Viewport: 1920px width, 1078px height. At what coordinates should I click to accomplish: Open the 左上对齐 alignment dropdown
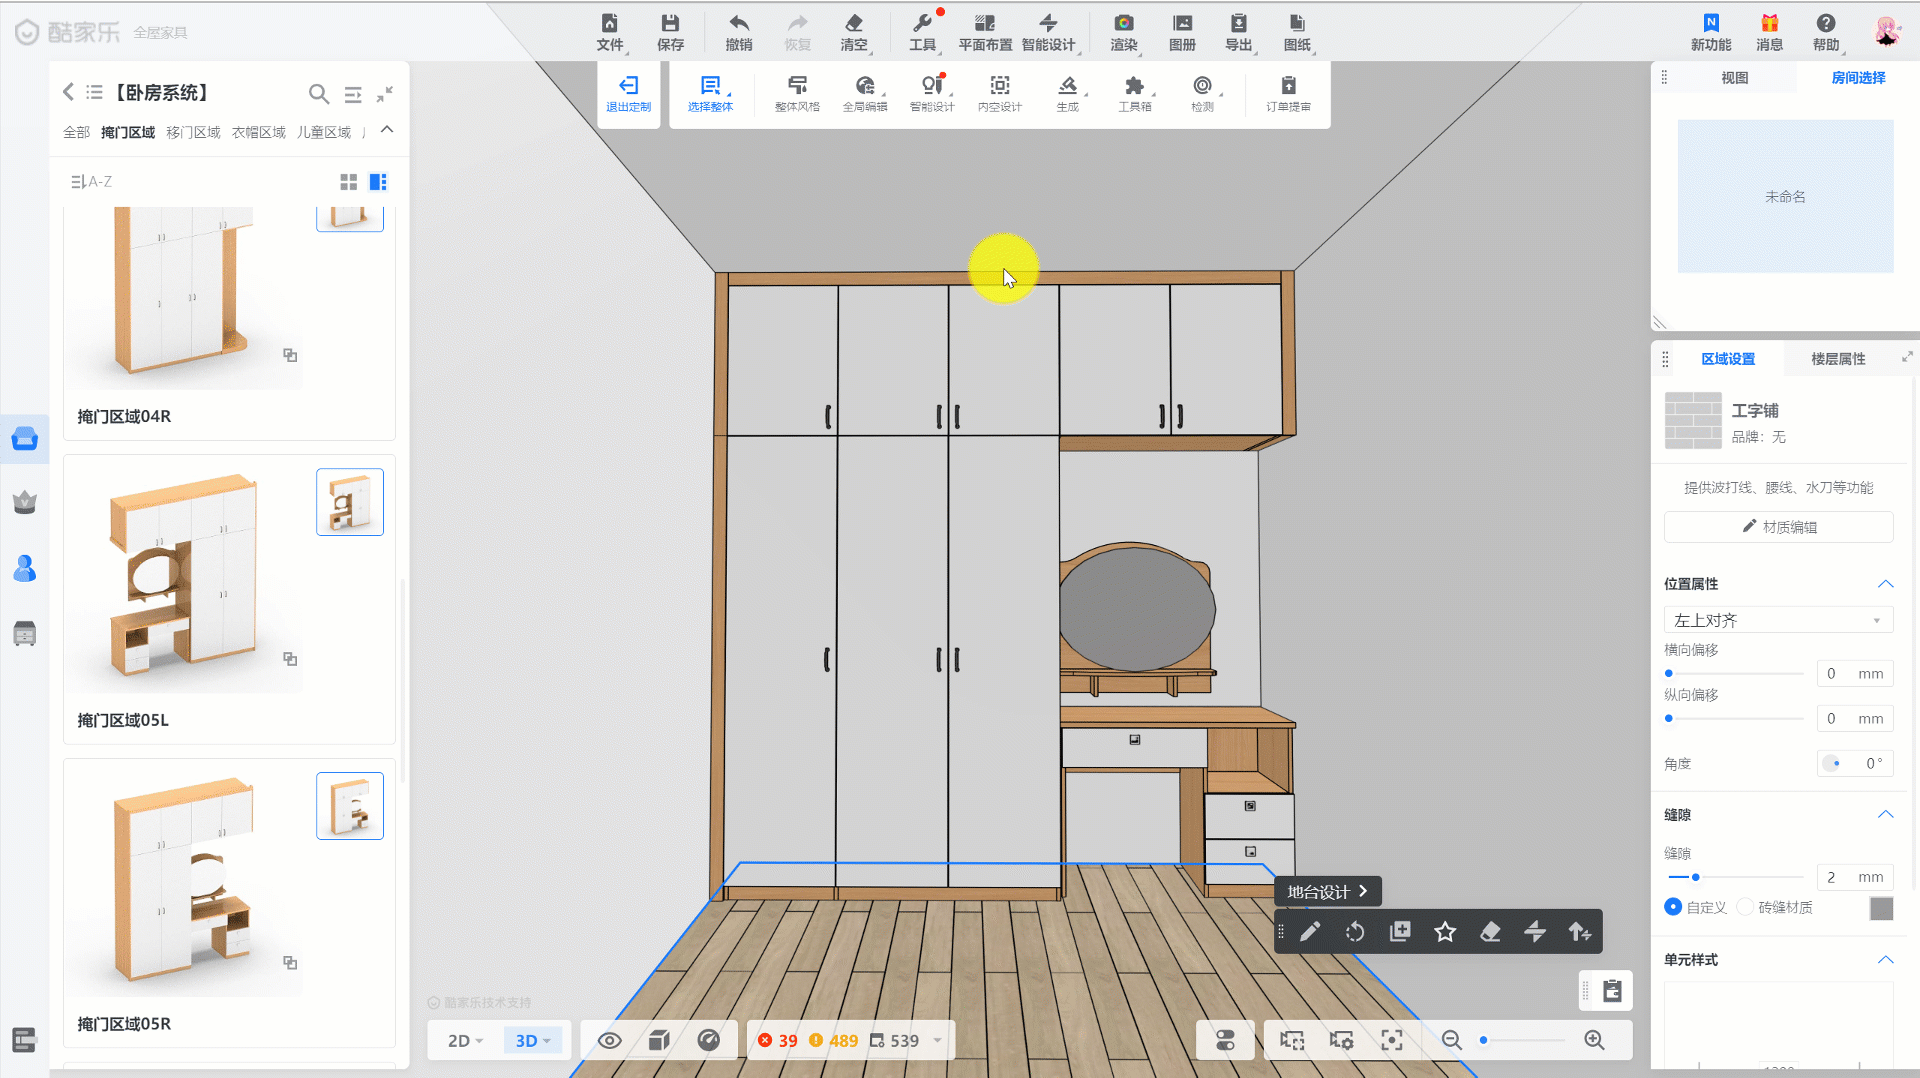(x=1777, y=620)
